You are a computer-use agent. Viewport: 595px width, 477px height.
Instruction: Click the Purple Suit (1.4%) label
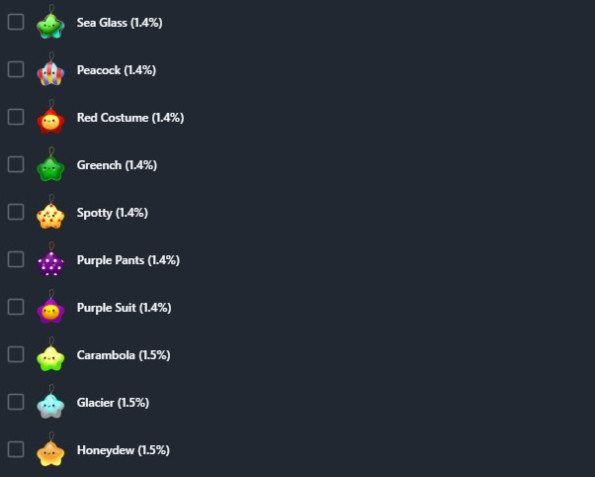124,308
